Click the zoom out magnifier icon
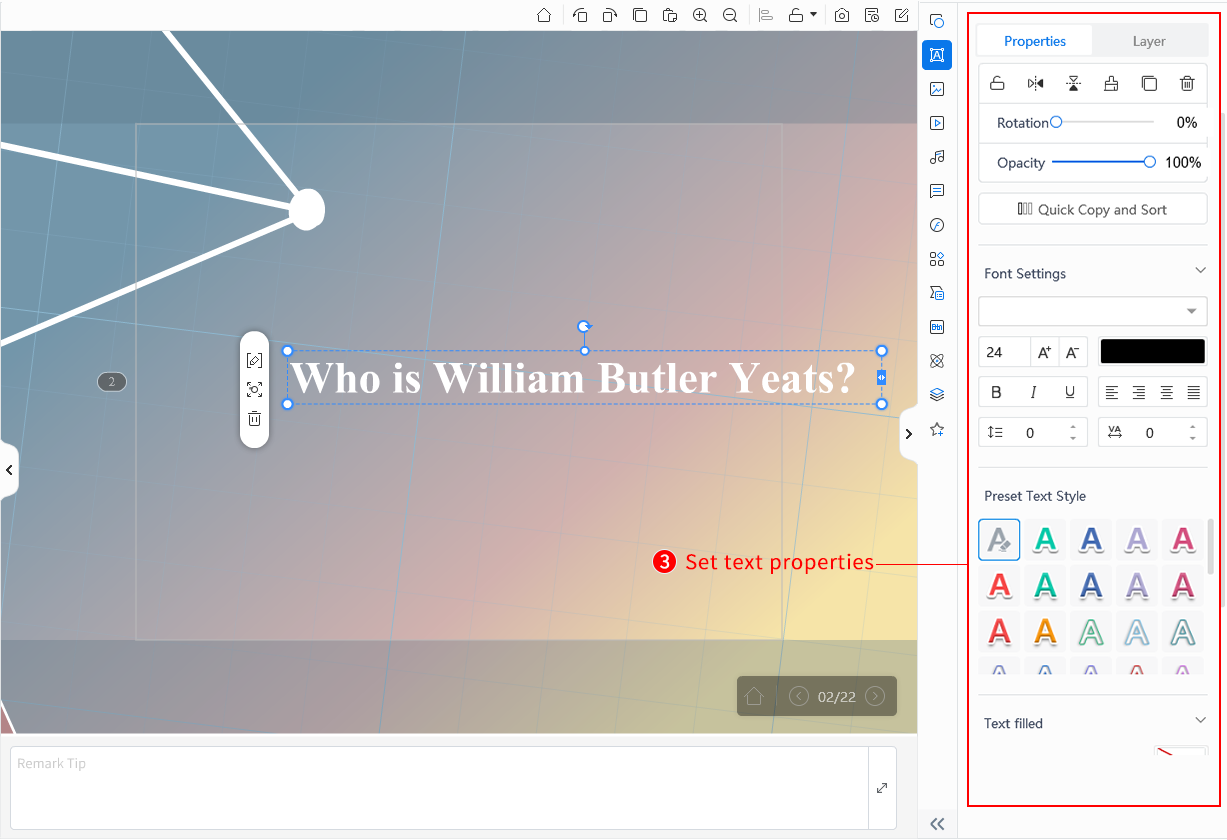 click(x=730, y=15)
